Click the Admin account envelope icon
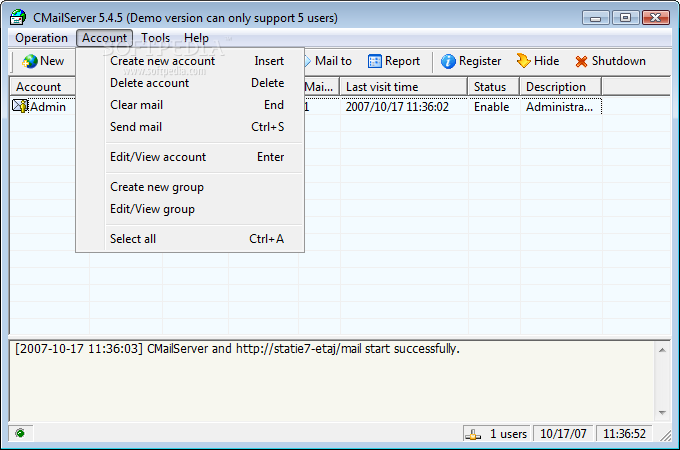Screen dimensions: 680x450 pyautogui.click(x=20, y=106)
